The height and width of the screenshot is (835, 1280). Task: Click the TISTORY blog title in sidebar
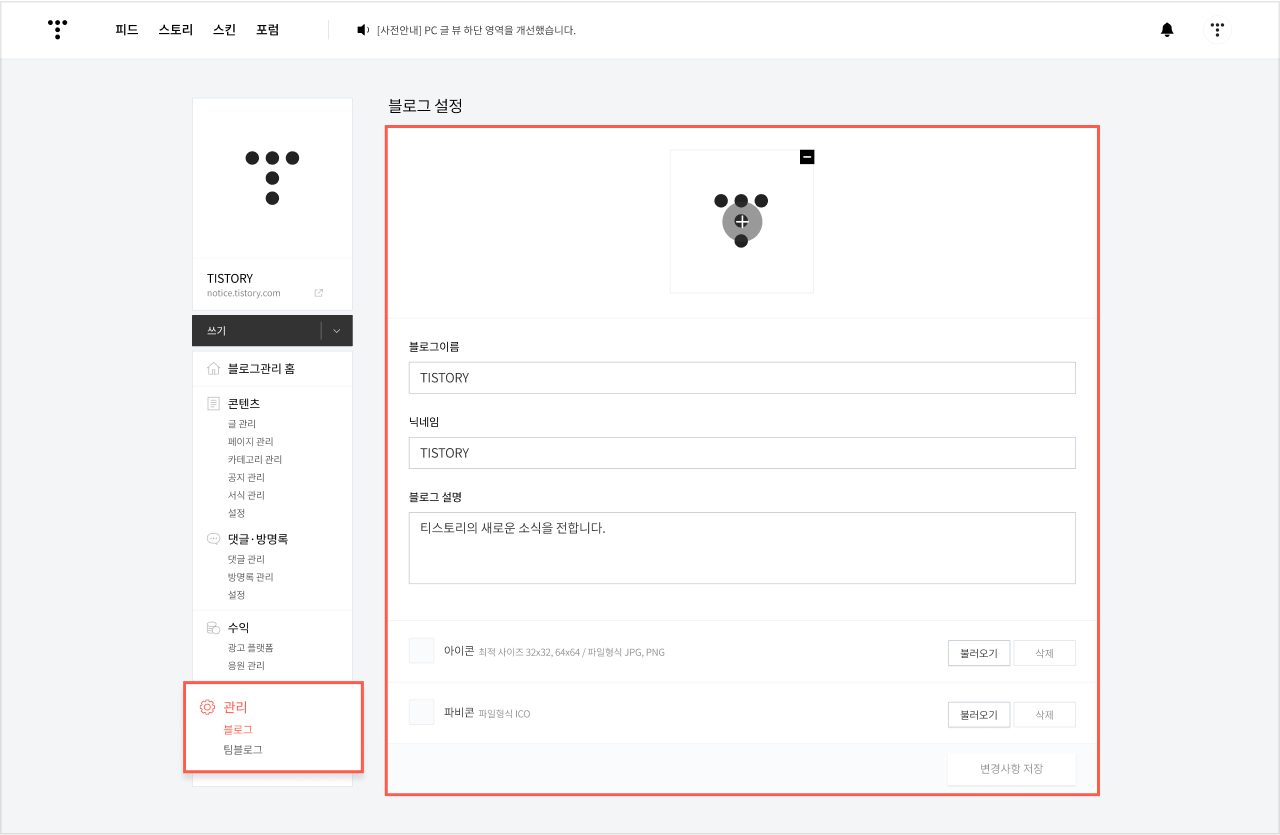tap(230, 278)
